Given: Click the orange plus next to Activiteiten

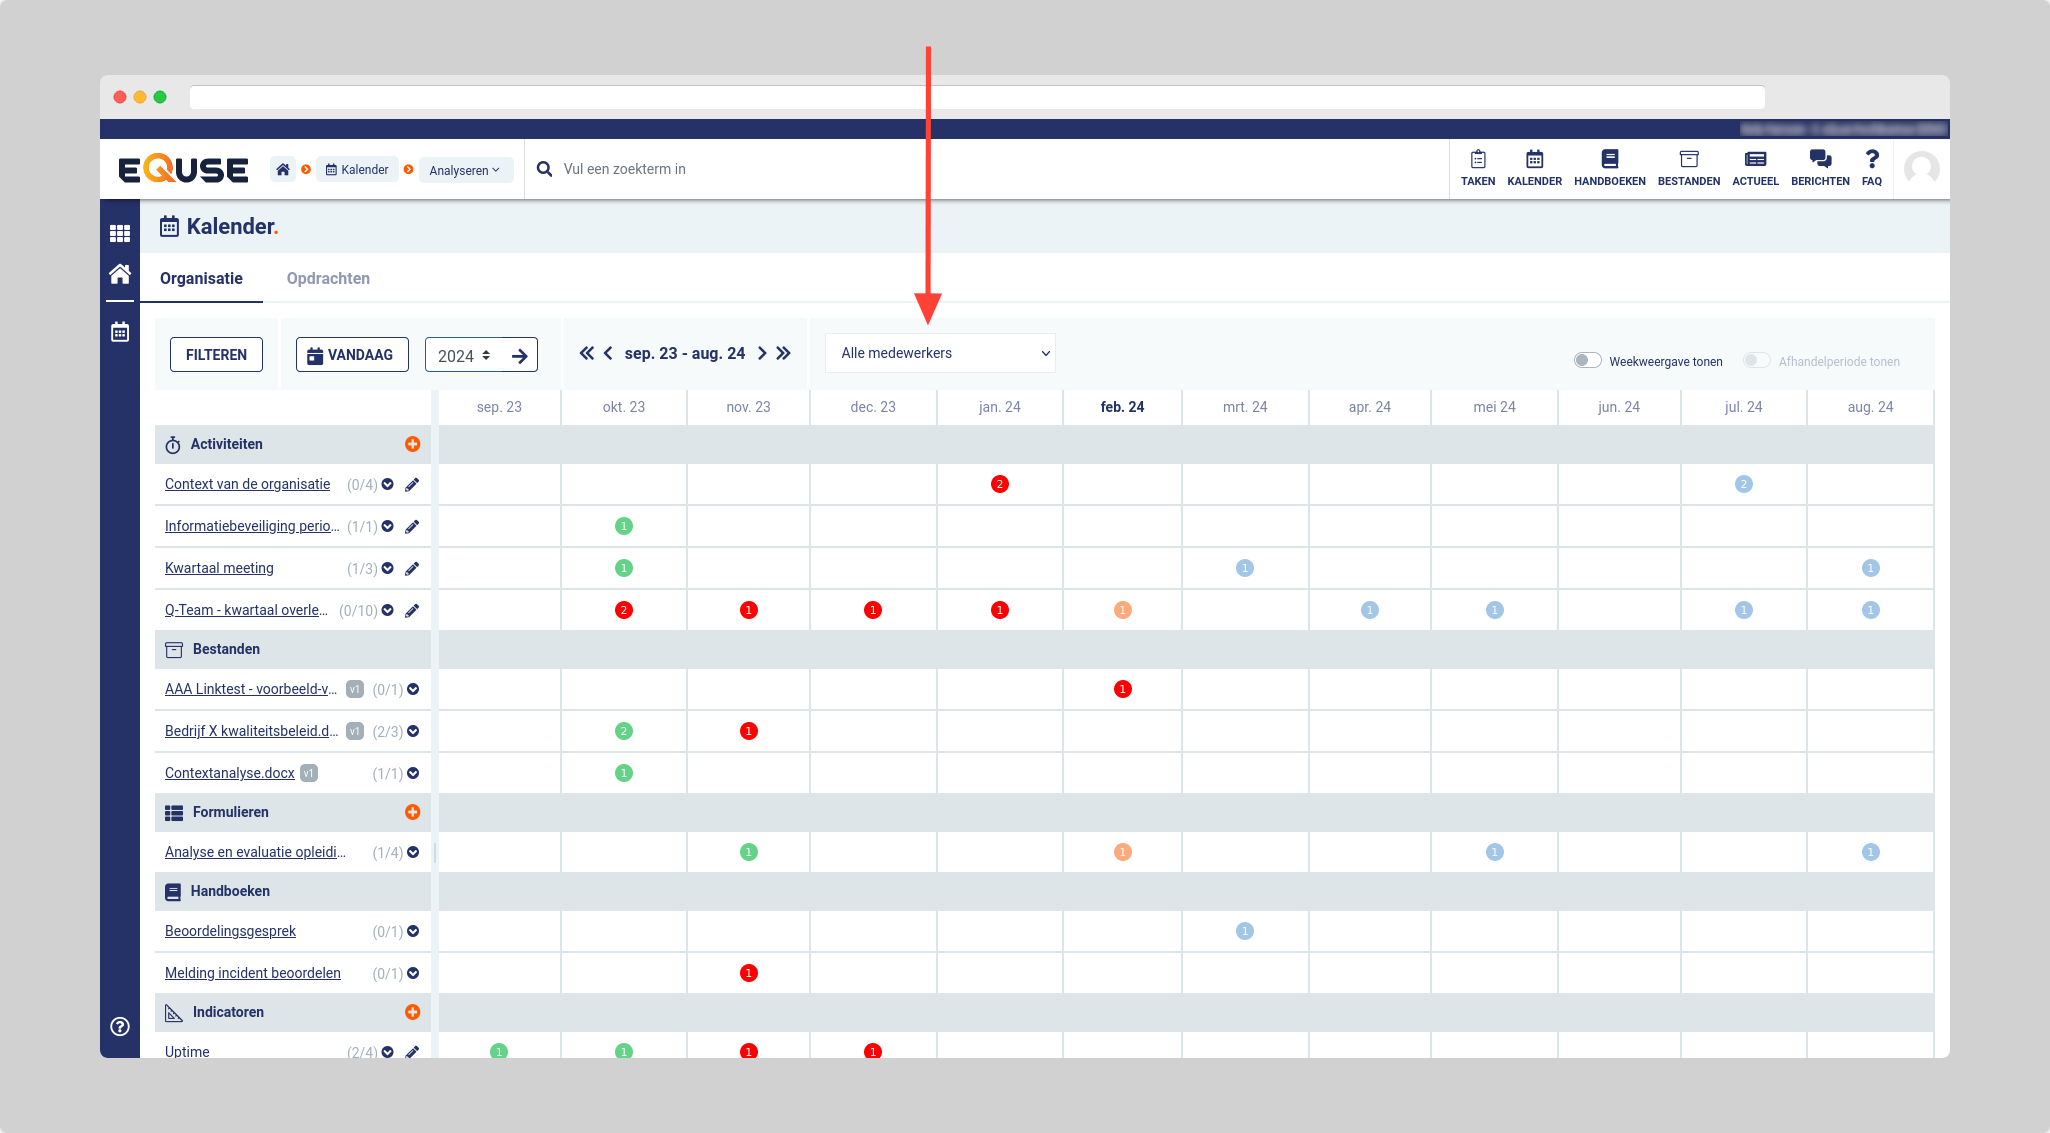Looking at the screenshot, I should coord(412,444).
